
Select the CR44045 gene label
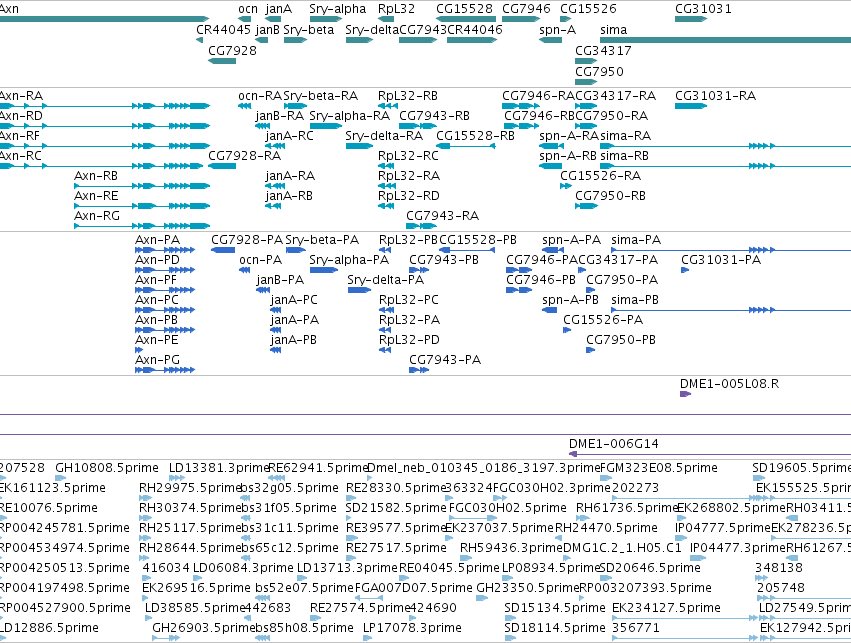(x=223, y=30)
